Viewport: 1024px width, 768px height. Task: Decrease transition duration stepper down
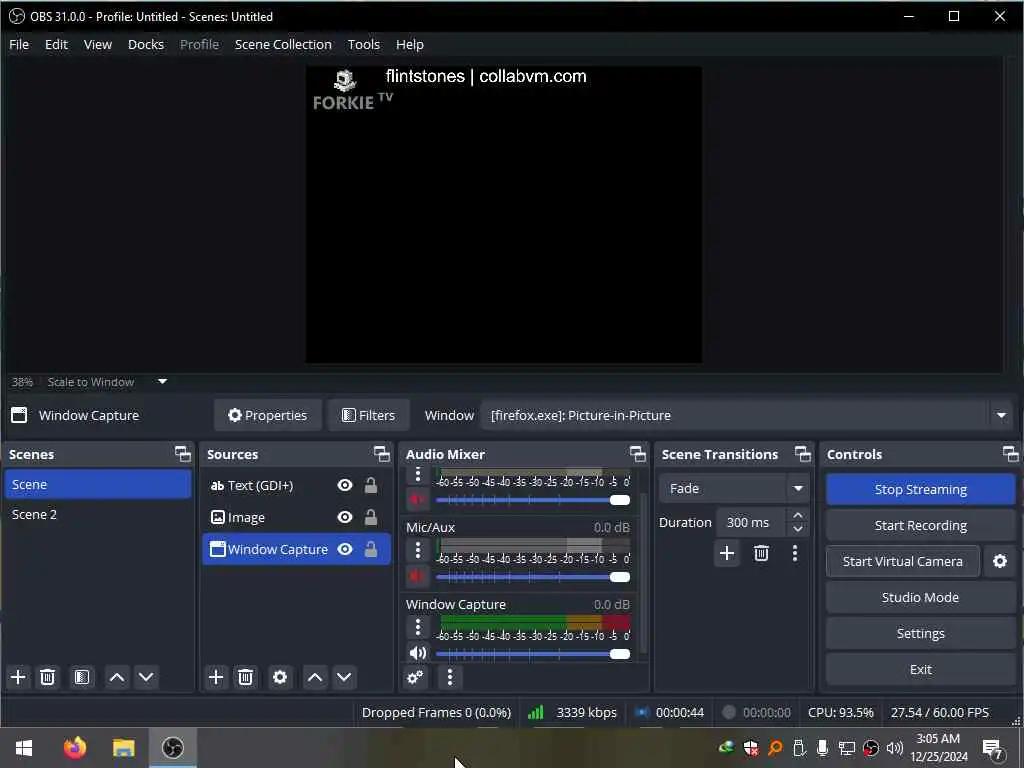coord(797,529)
